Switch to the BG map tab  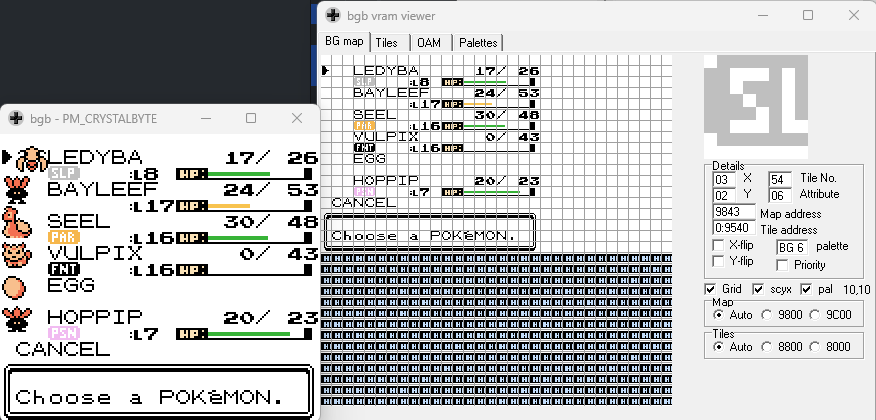[345, 41]
